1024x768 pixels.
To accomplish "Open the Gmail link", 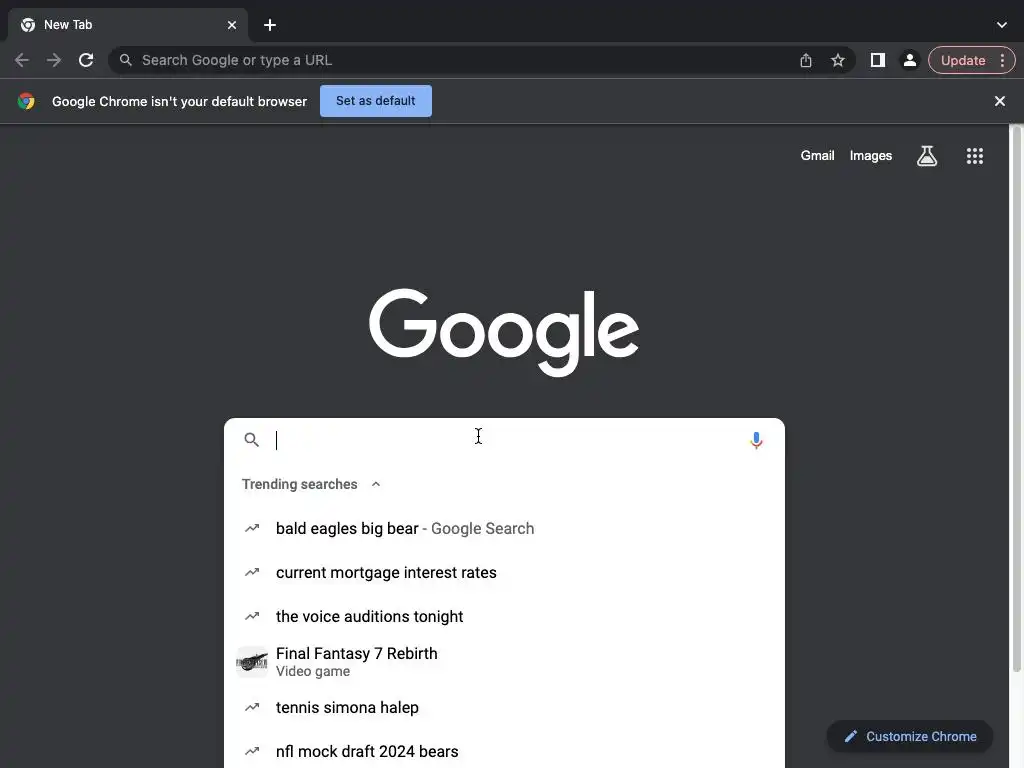I will [817, 155].
